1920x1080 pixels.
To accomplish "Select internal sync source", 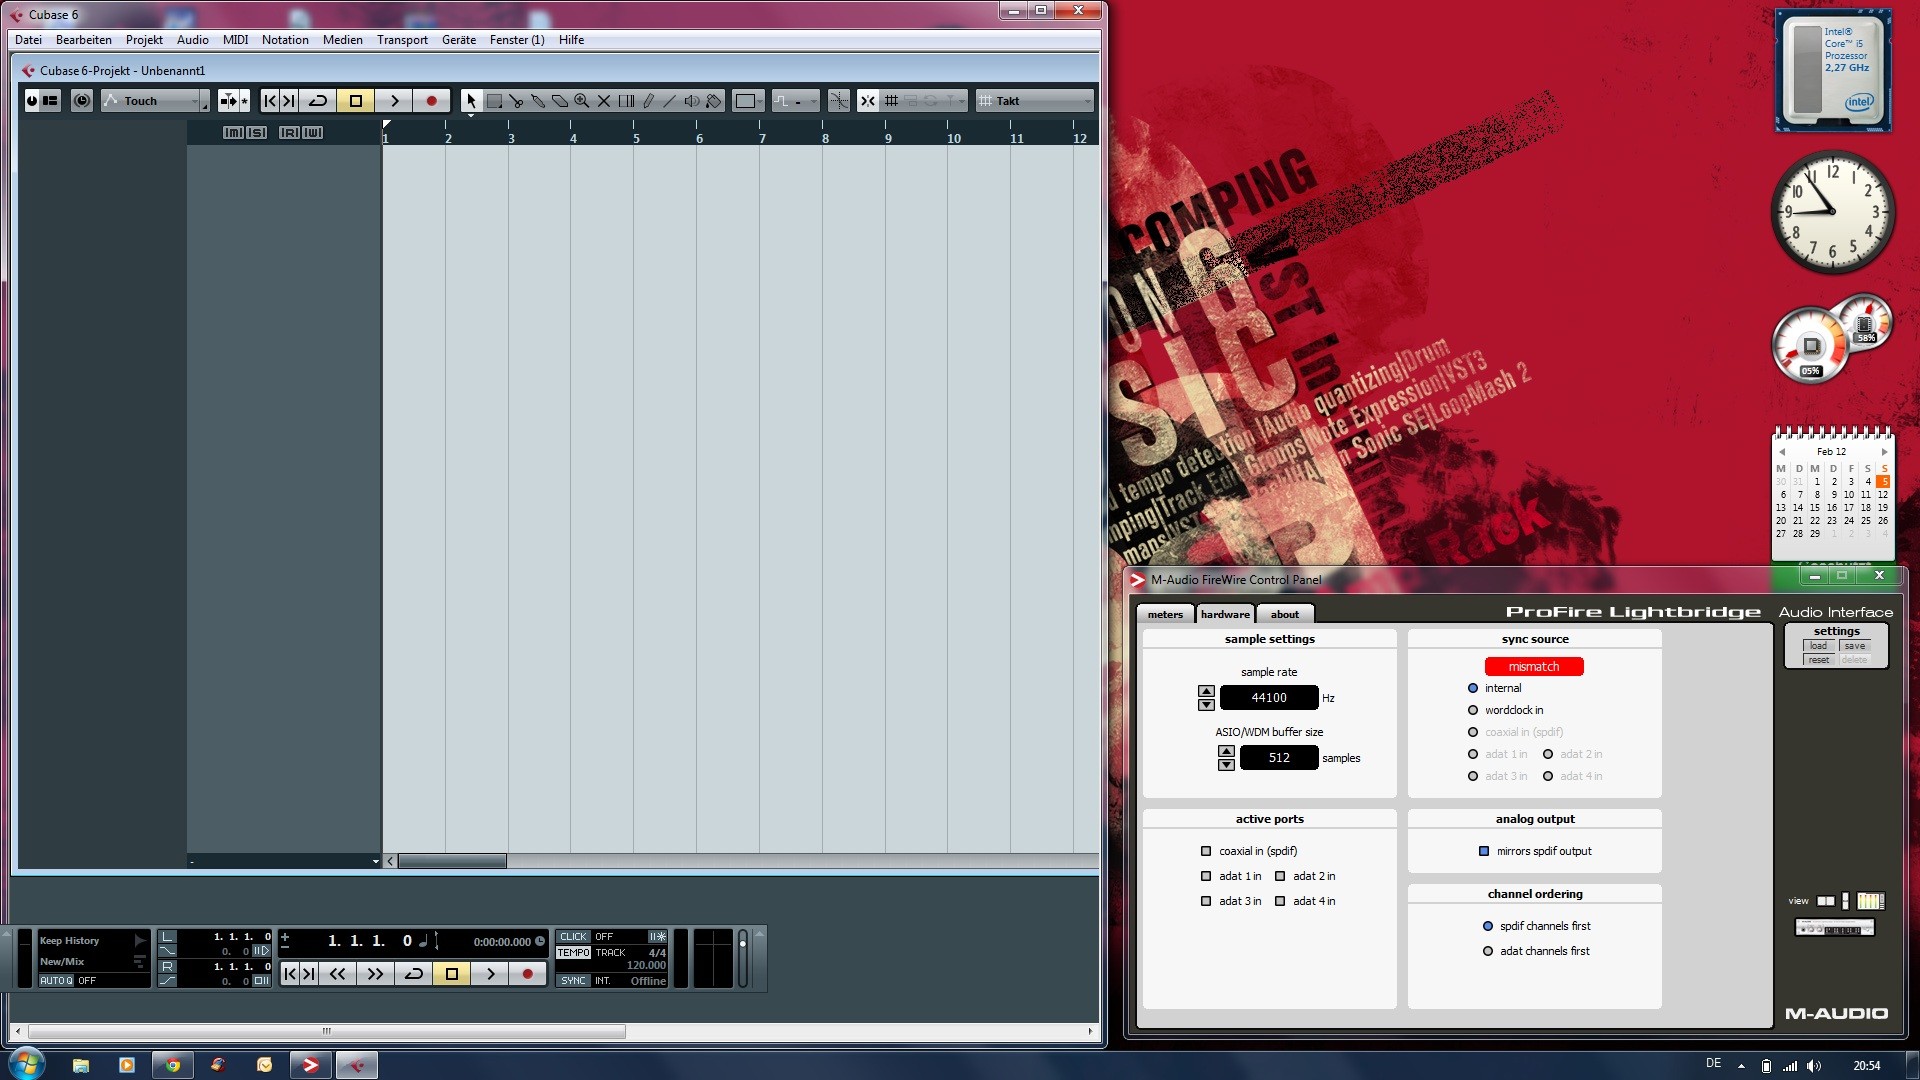I will [1473, 688].
